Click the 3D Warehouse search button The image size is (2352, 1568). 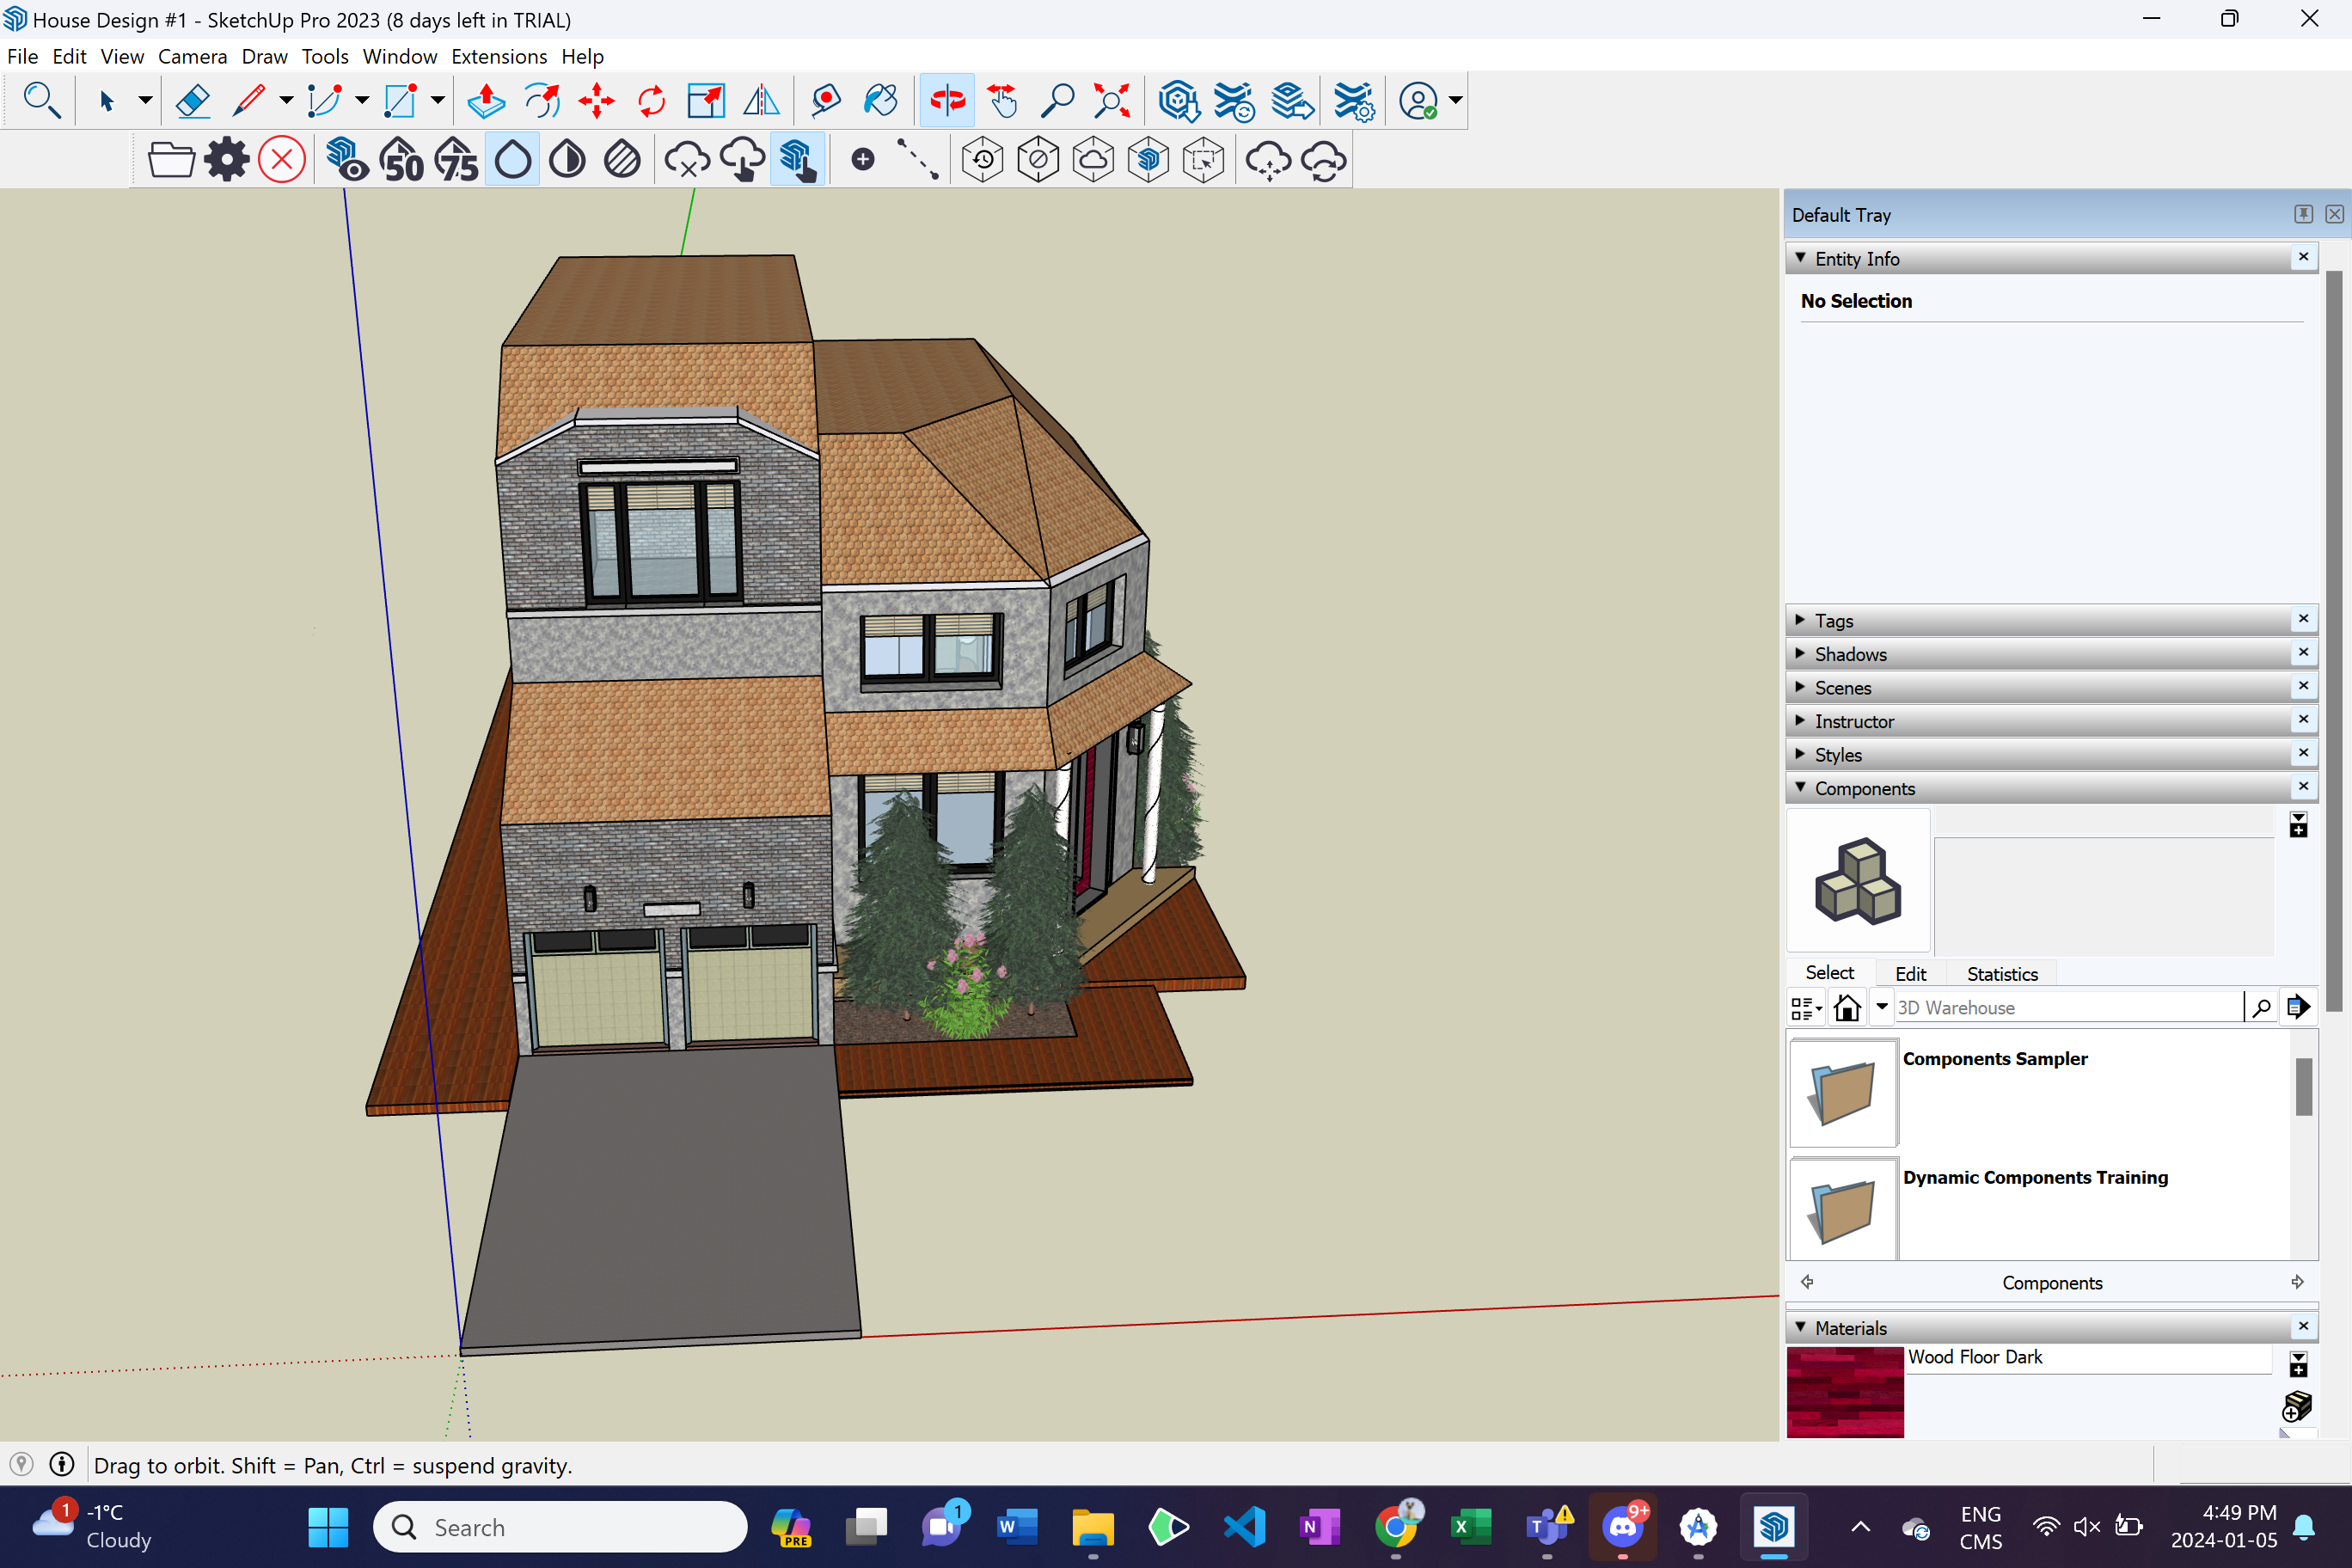(x=2261, y=1007)
